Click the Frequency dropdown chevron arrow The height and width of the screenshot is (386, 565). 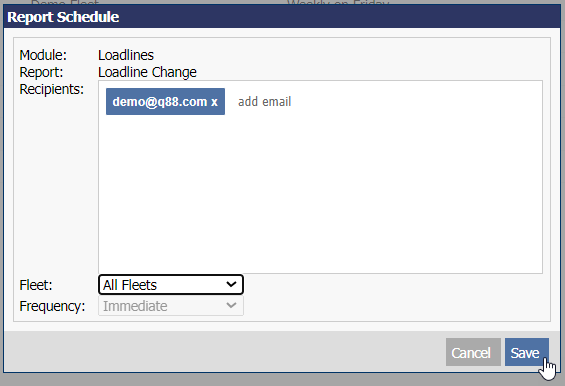pos(231,306)
